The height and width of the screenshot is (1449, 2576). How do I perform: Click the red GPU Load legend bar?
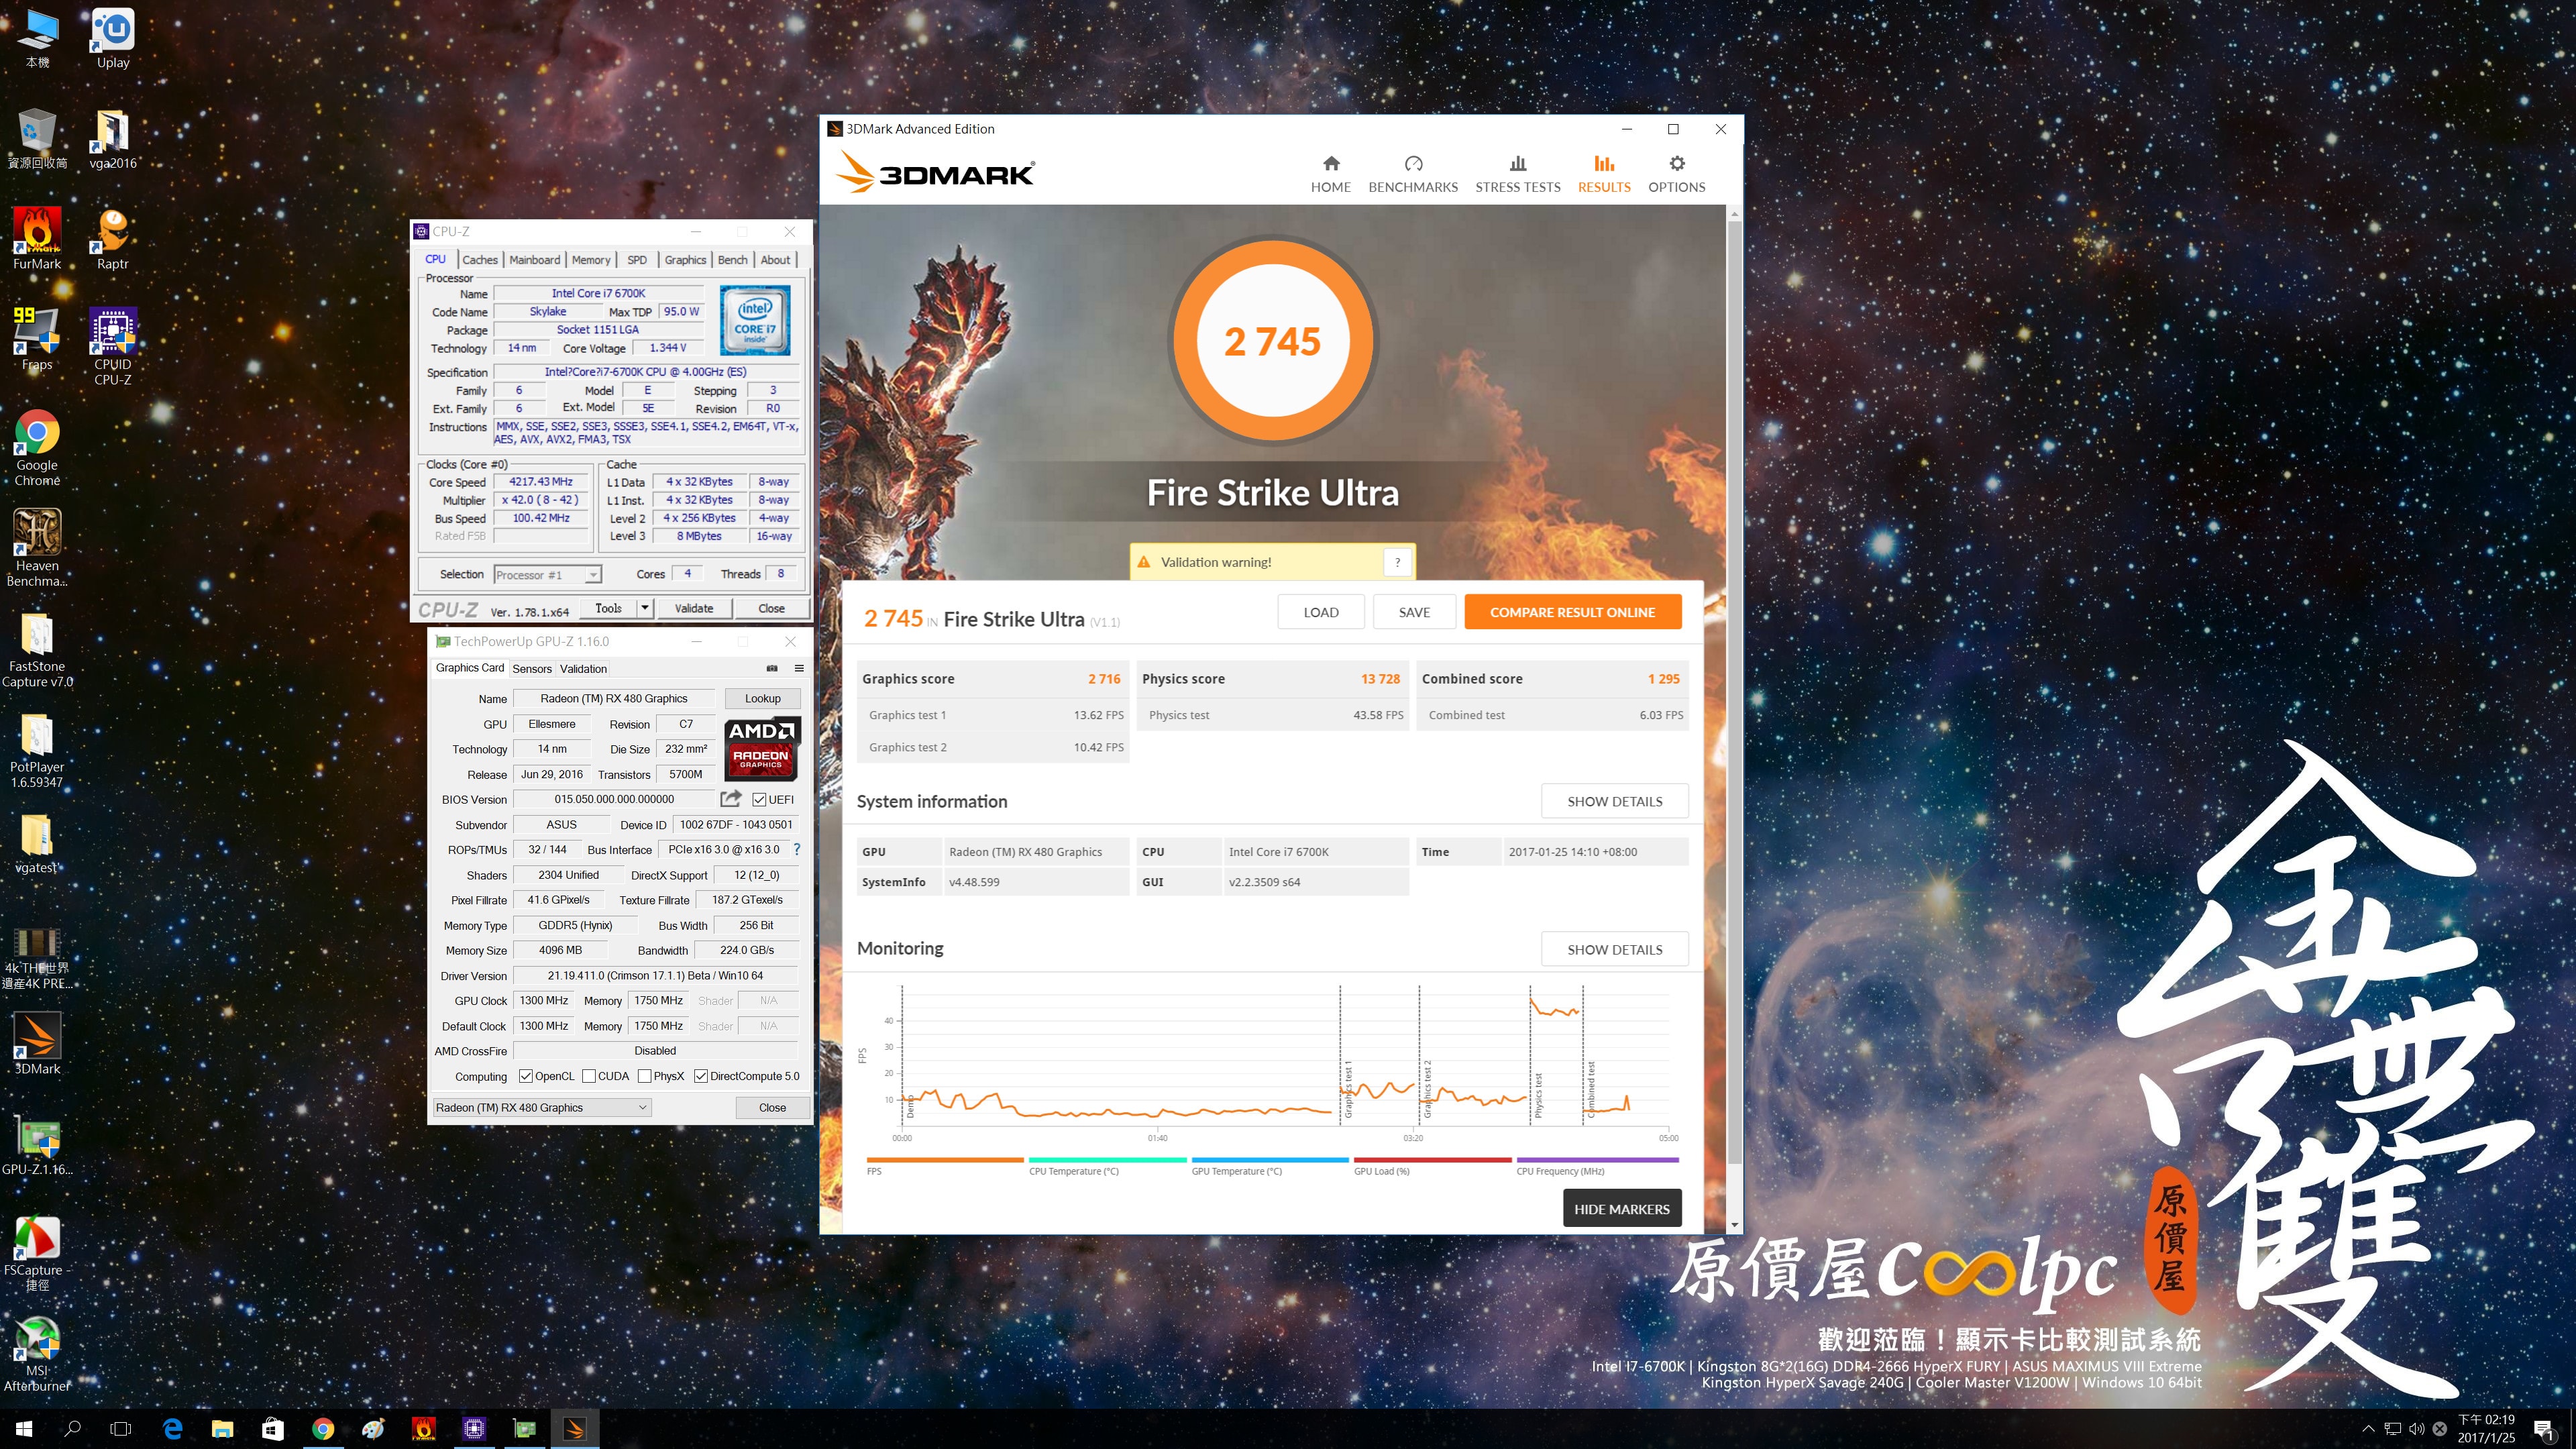[x=1432, y=1160]
